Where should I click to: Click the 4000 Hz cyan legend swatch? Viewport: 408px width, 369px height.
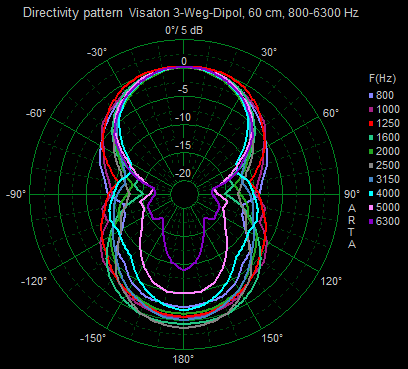371,194
